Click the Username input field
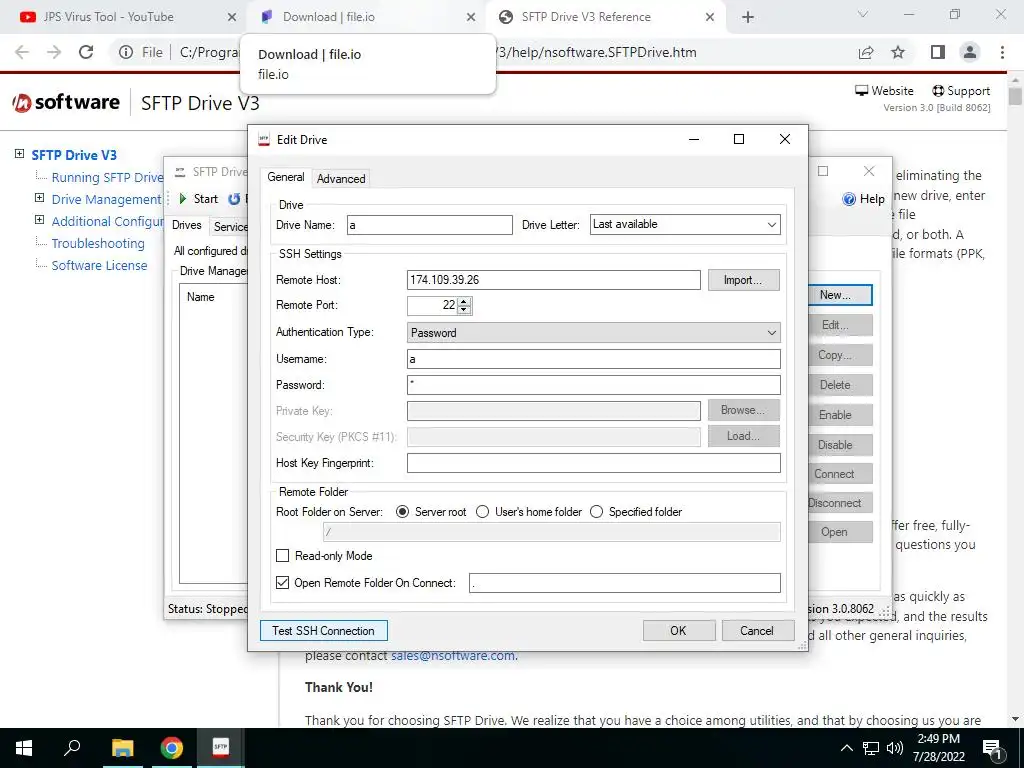The image size is (1024, 768). (x=593, y=359)
